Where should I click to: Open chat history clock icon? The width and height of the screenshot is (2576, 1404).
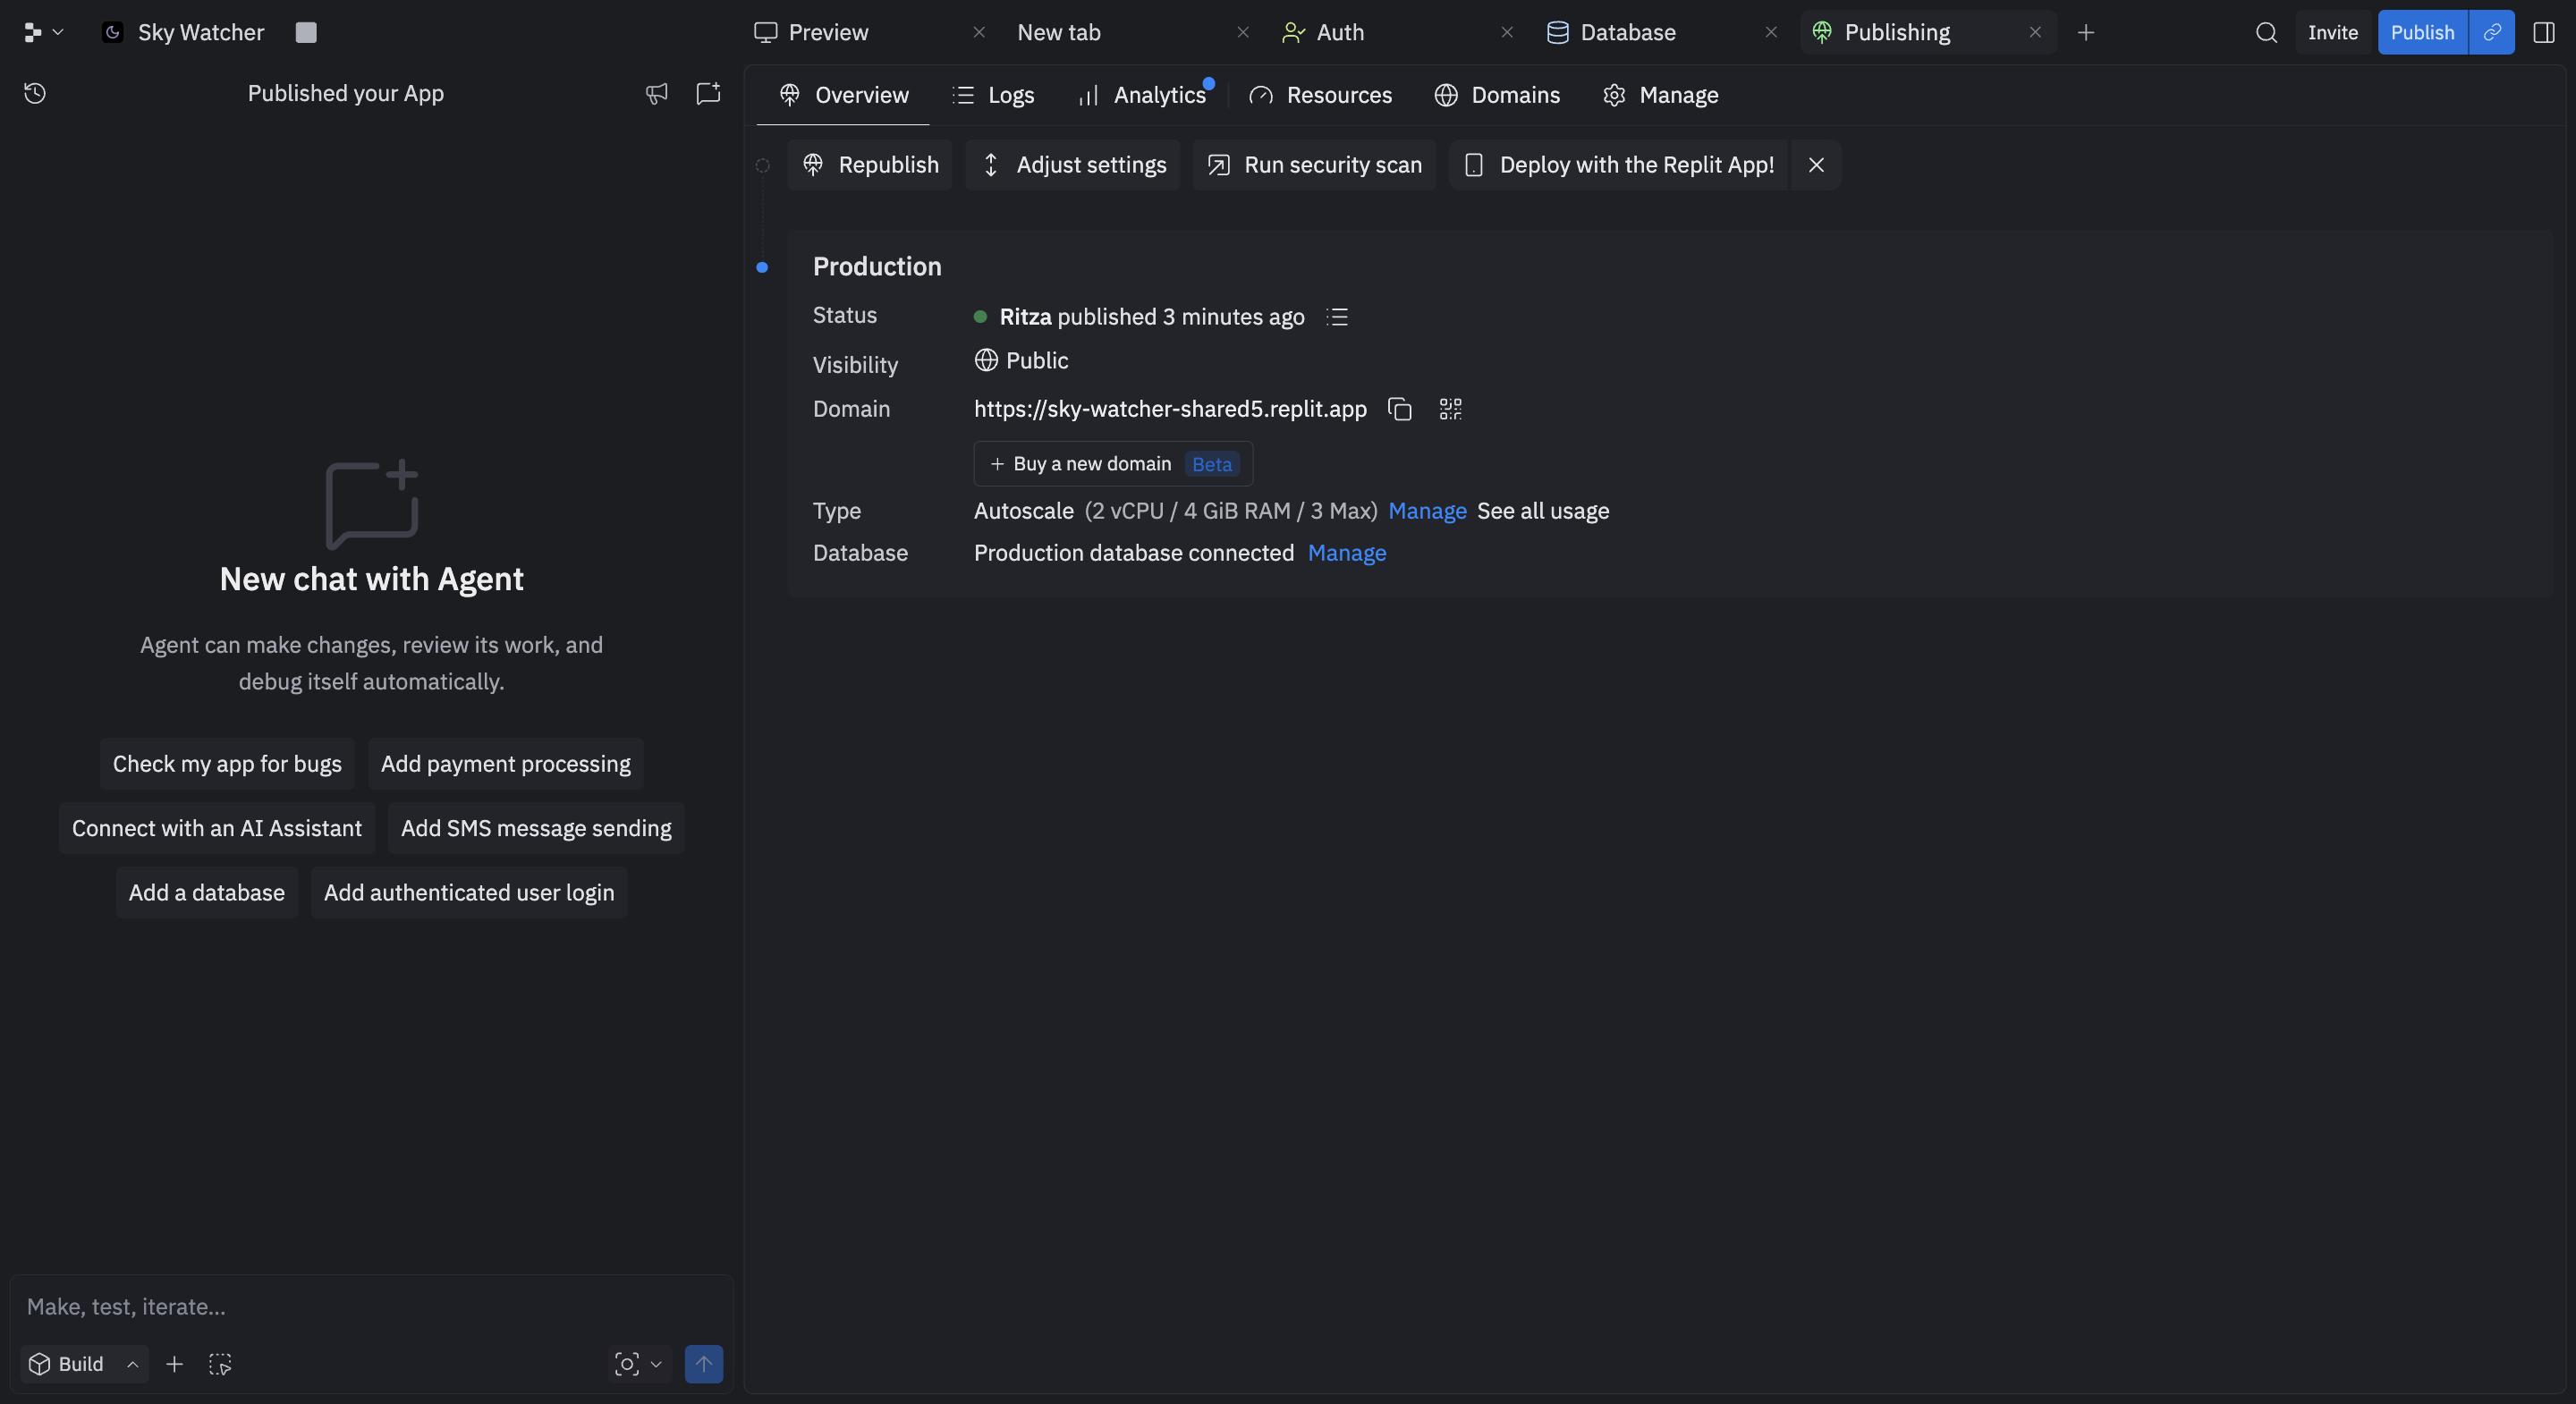pyautogui.click(x=35, y=93)
